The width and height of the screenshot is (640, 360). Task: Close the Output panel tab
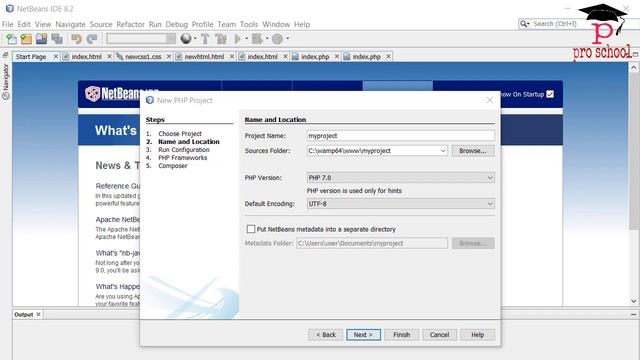click(38, 314)
